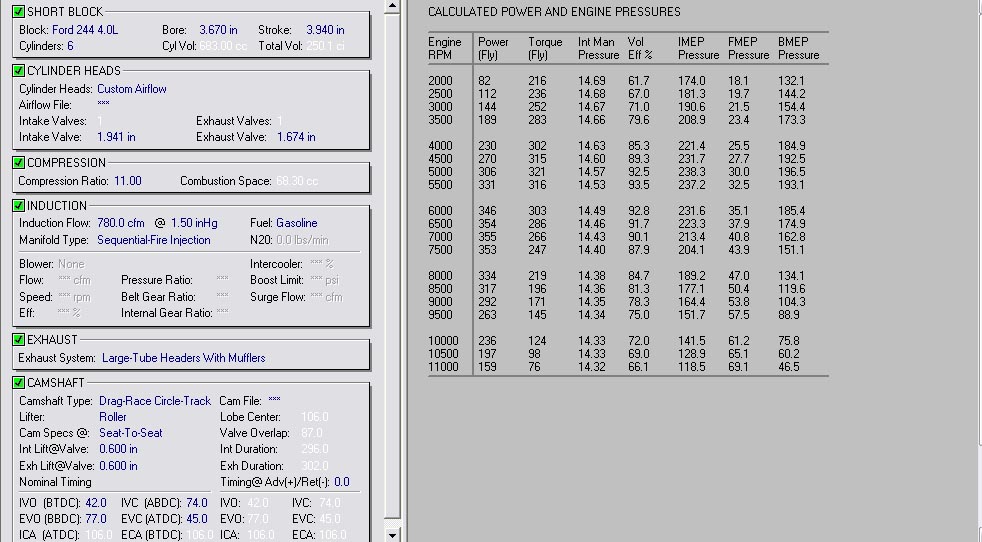This screenshot has height=542, width=982.
Task: Toggle the CAMSHAFT section checkbox
Action: coord(18,383)
